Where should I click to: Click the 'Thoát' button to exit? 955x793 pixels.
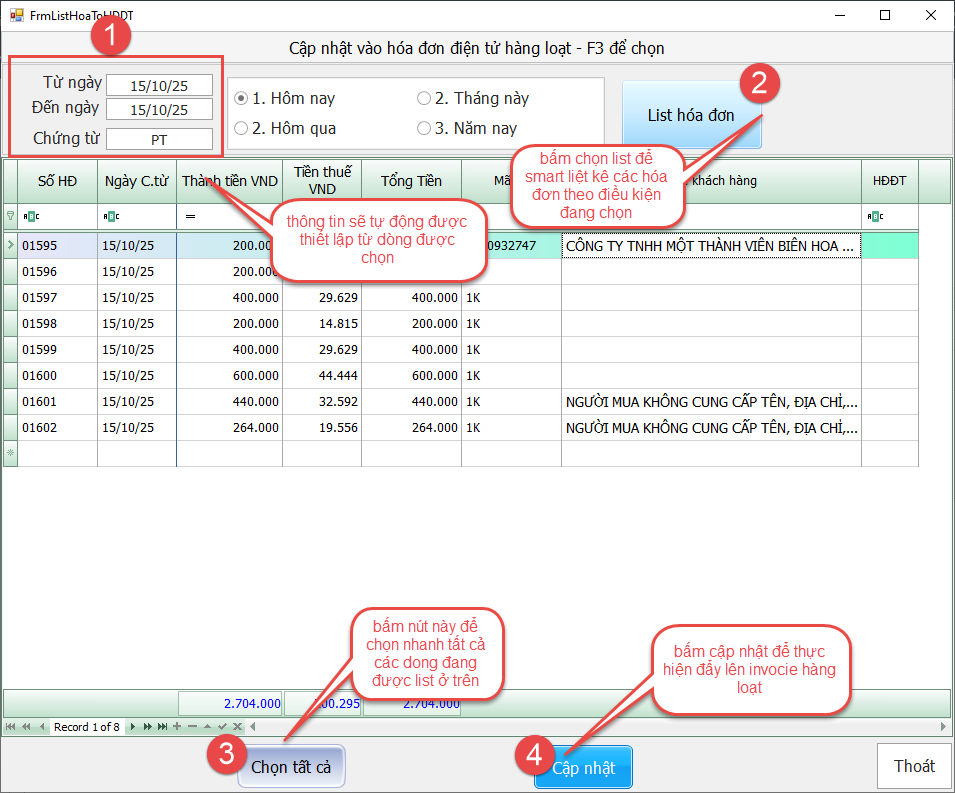(x=914, y=766)
